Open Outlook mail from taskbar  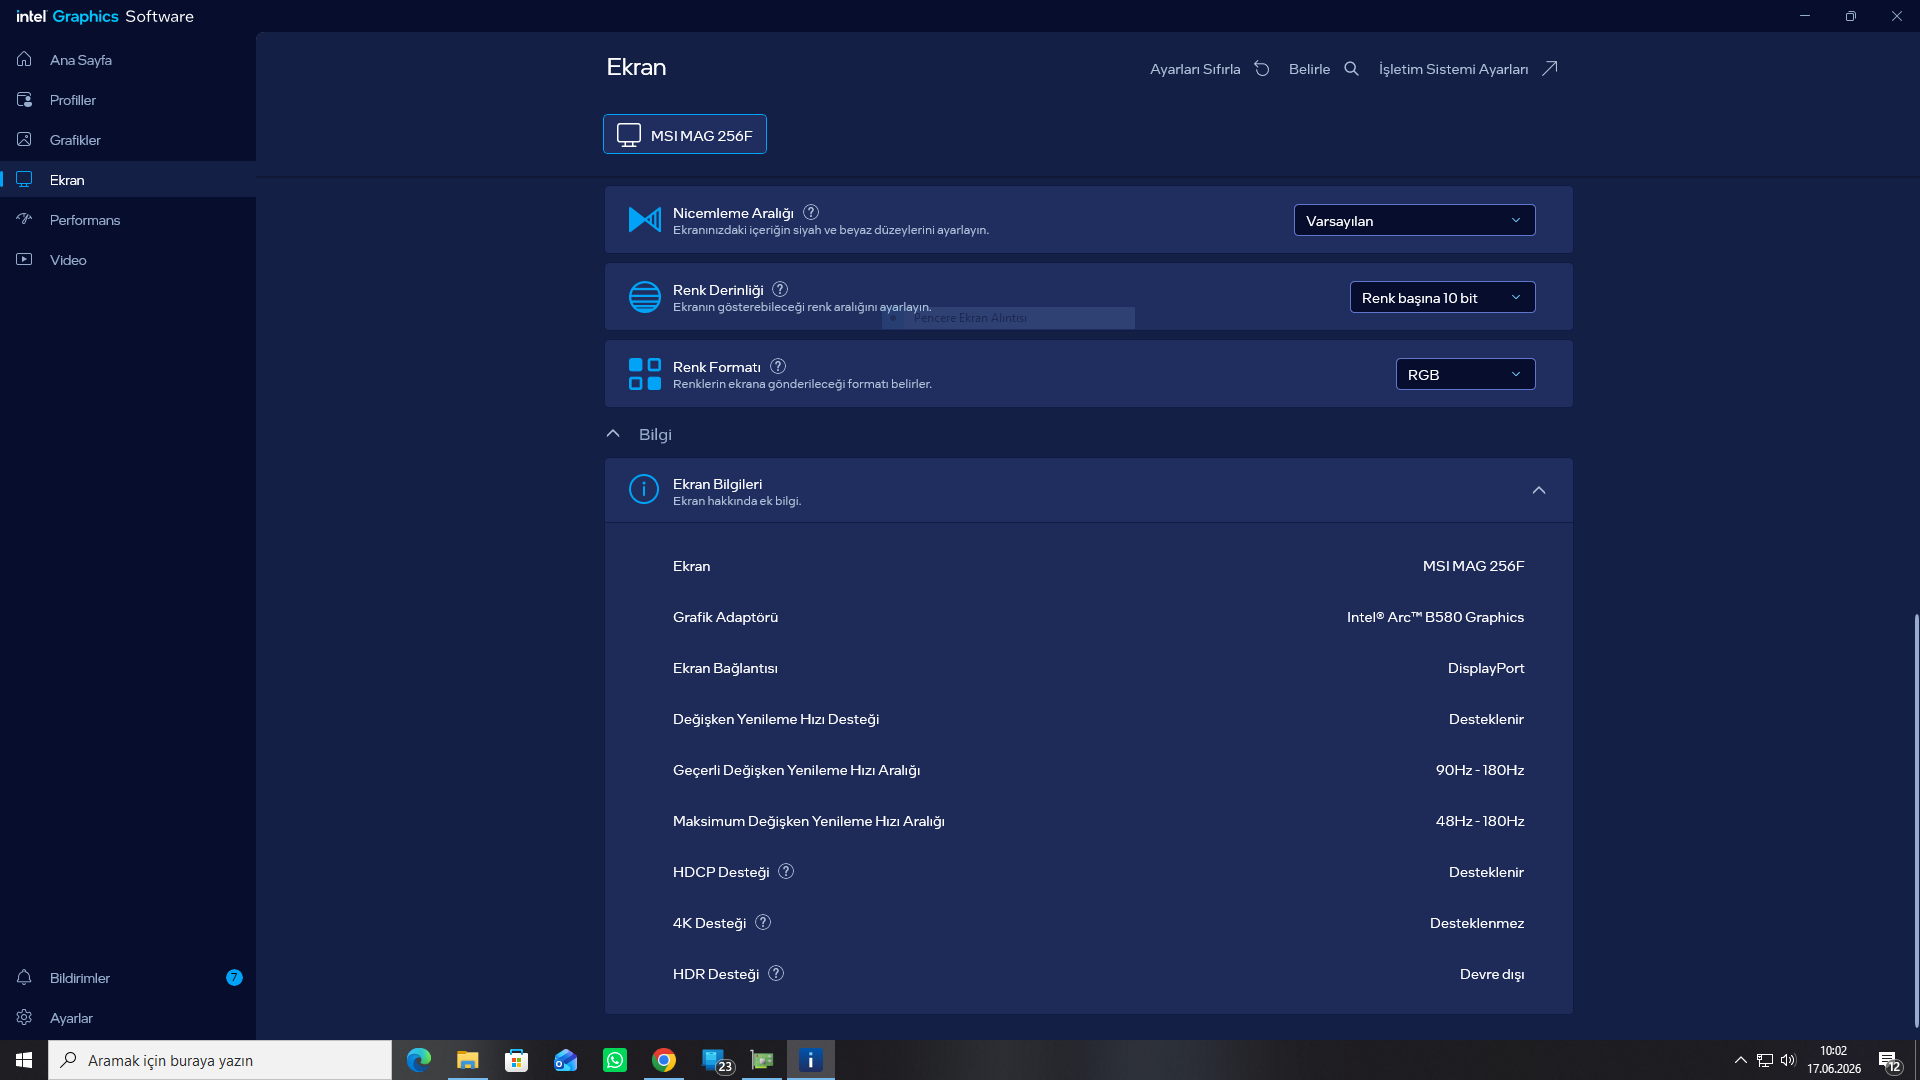point(566,1060)
